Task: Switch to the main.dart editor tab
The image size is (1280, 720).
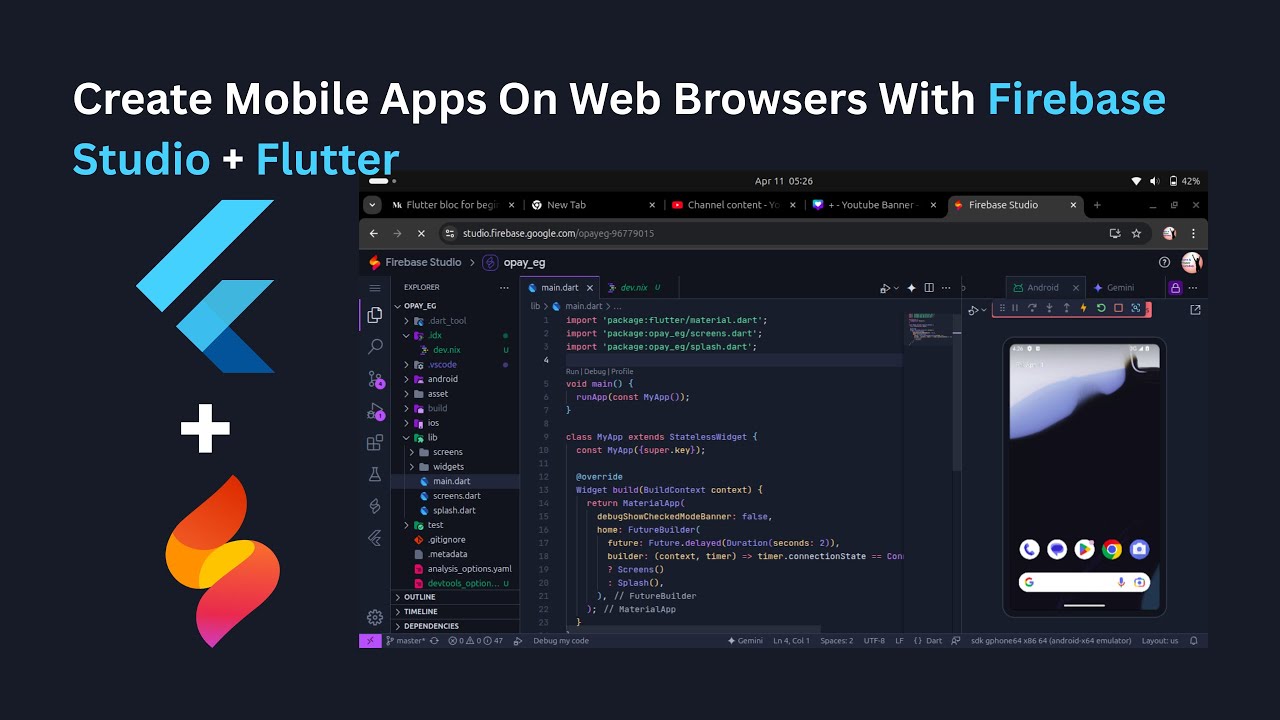Action: (x=560, y=288)
